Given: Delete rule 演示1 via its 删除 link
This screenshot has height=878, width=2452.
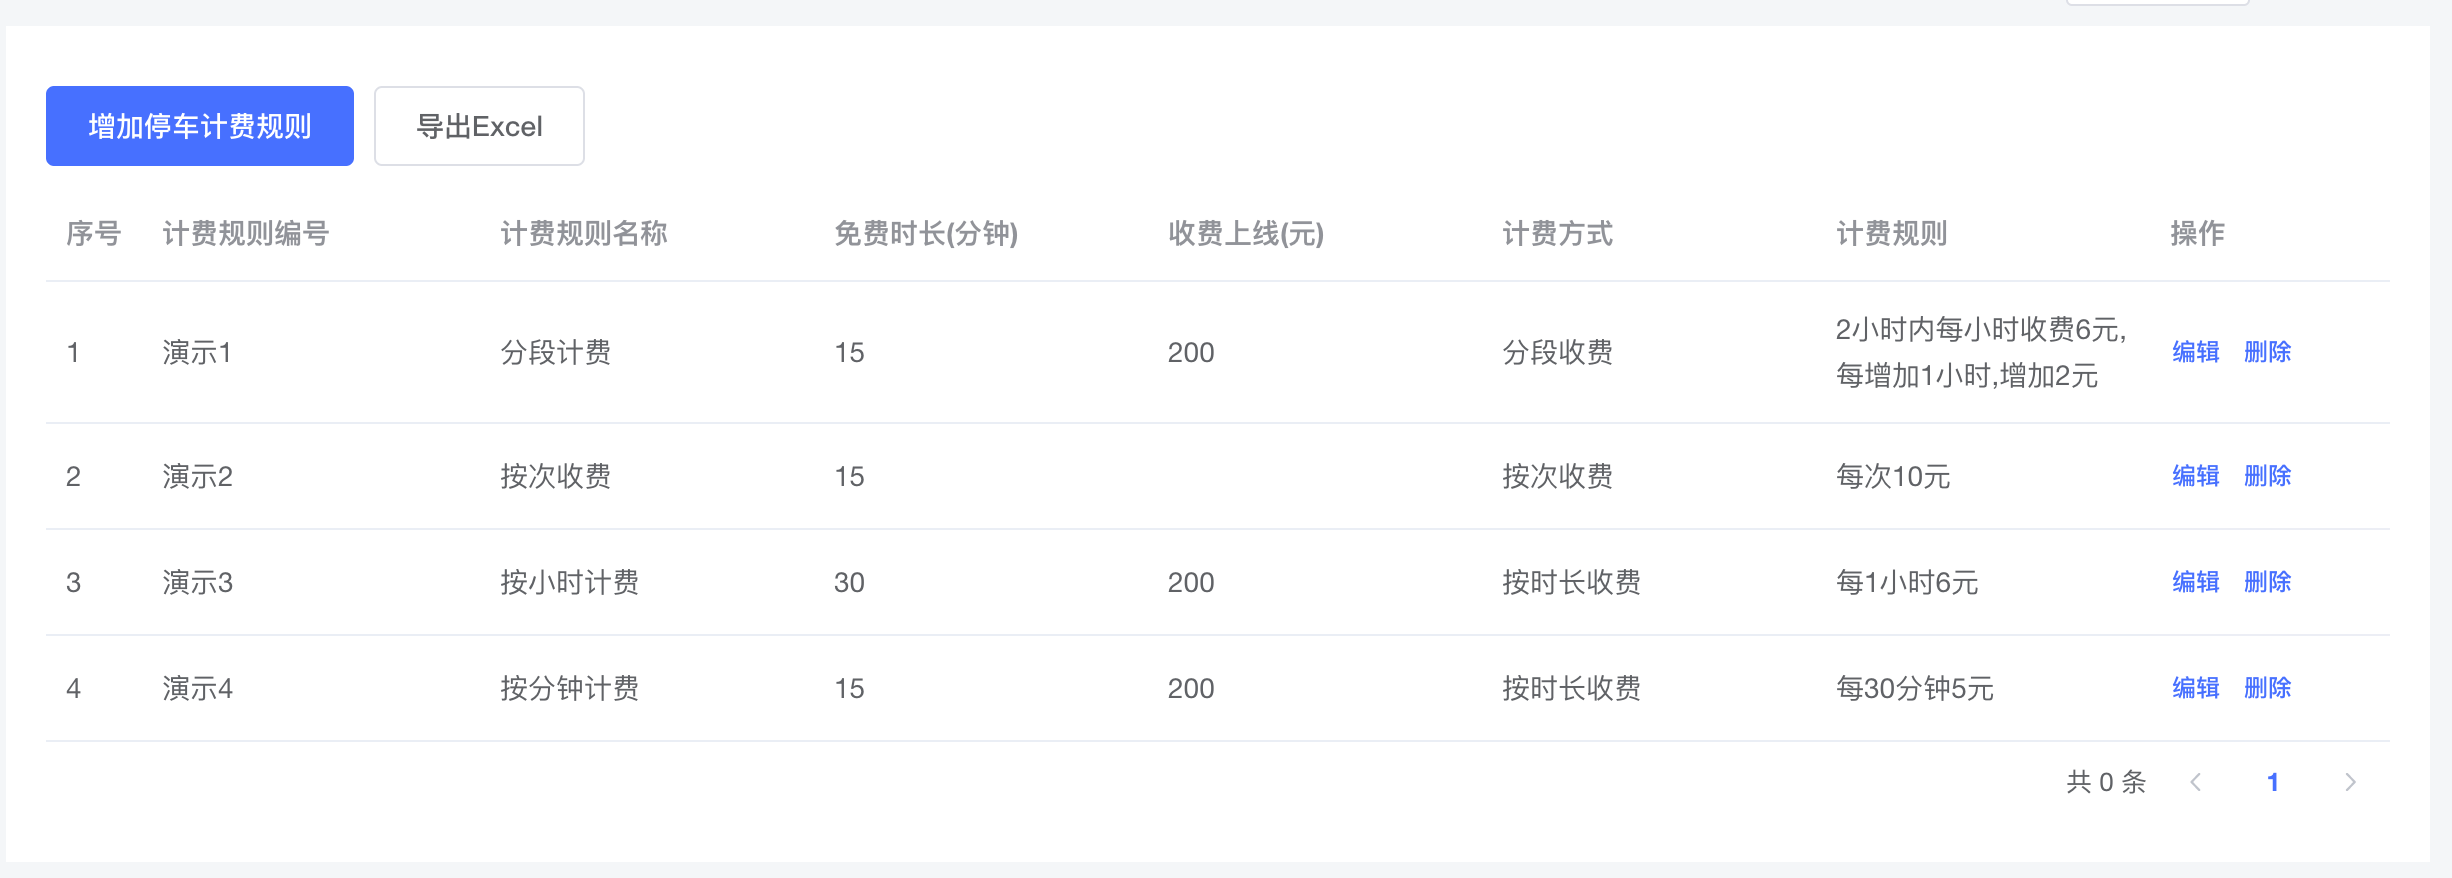Looking at the screenshot, I should click(x=2266, y=352).
